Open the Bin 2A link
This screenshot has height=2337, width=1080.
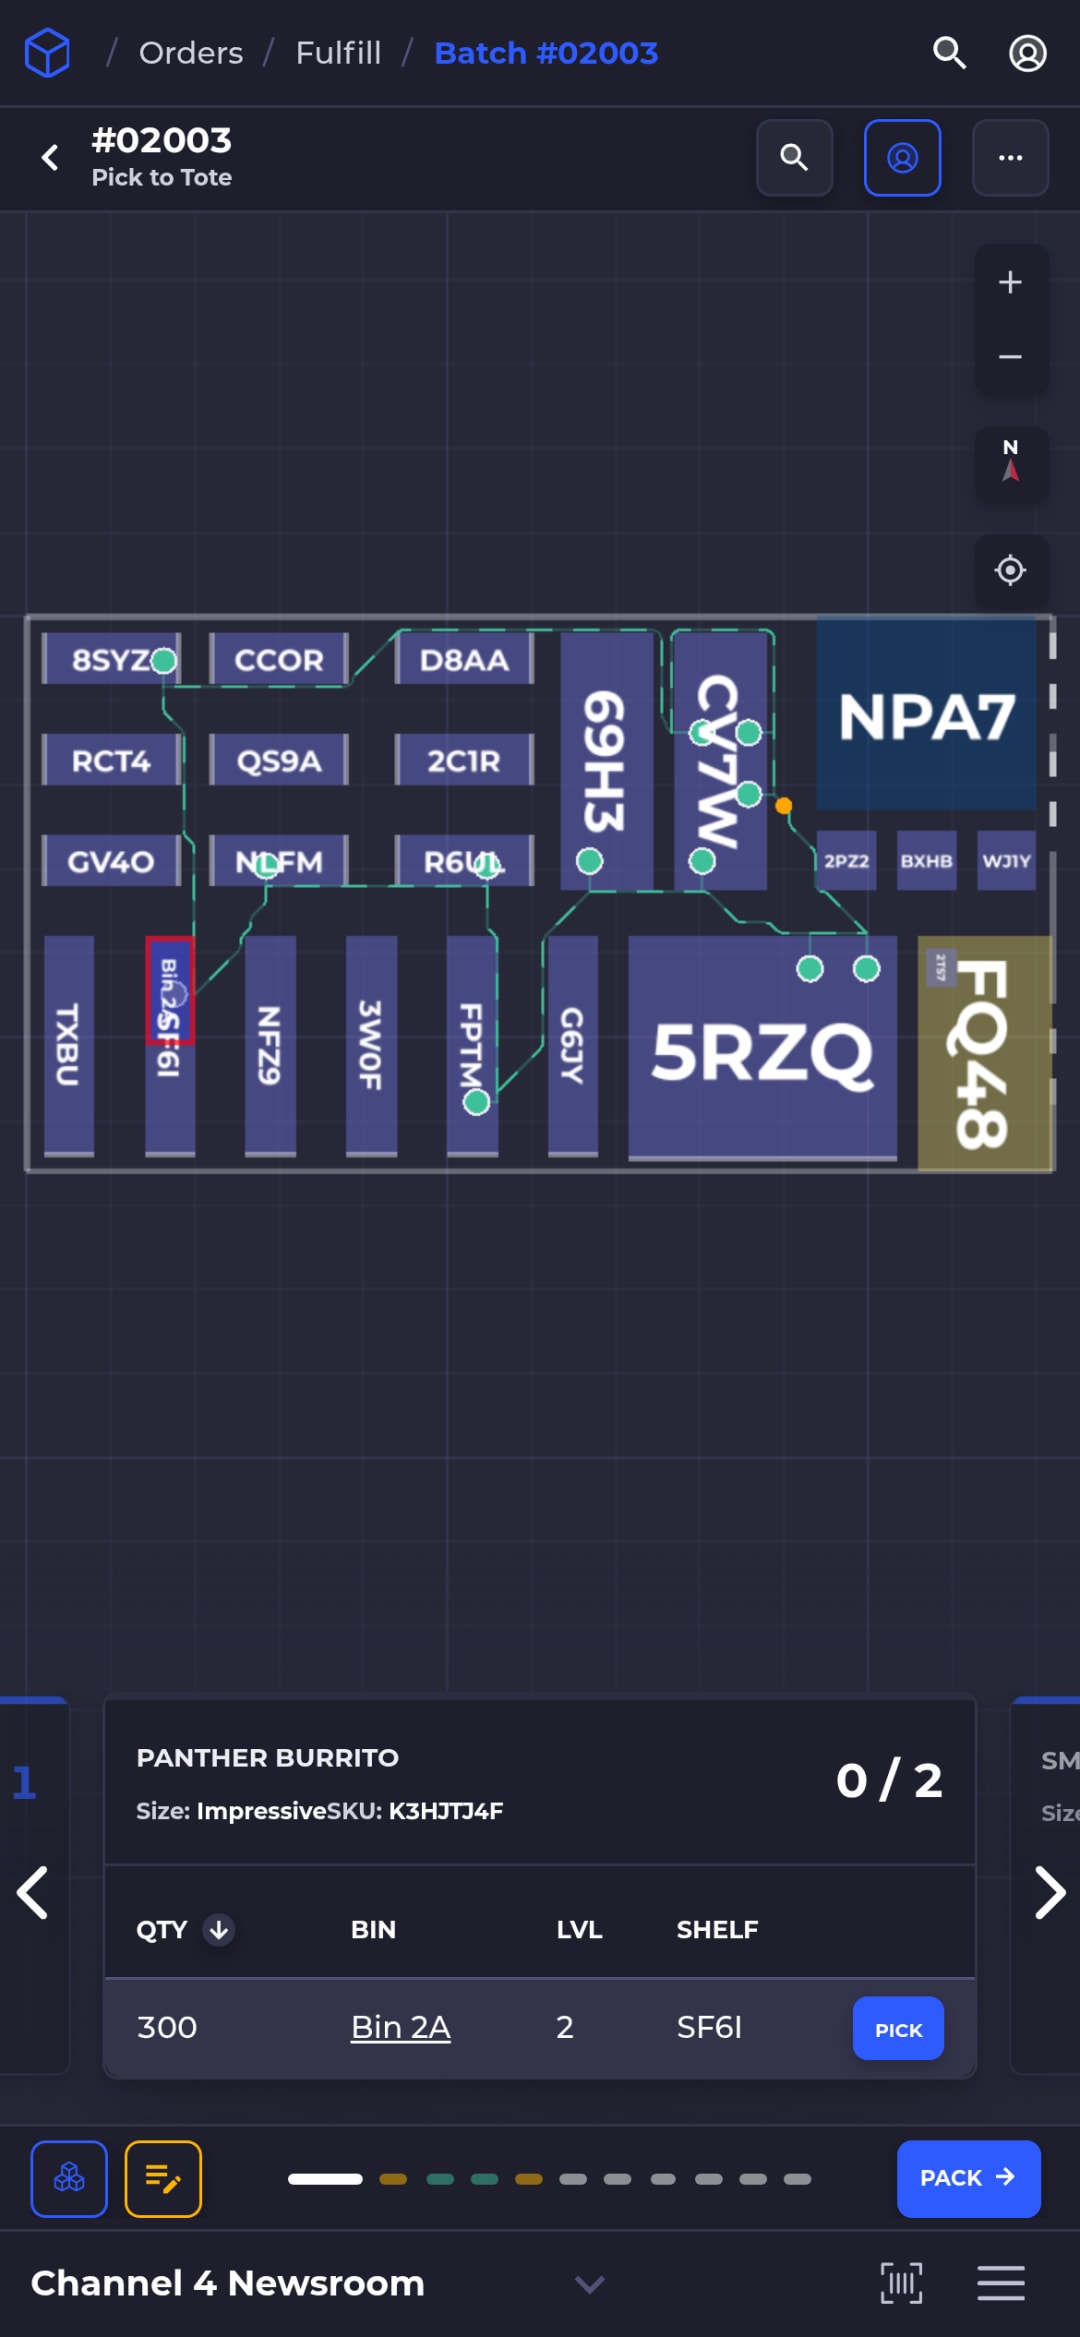(401, 2027)
